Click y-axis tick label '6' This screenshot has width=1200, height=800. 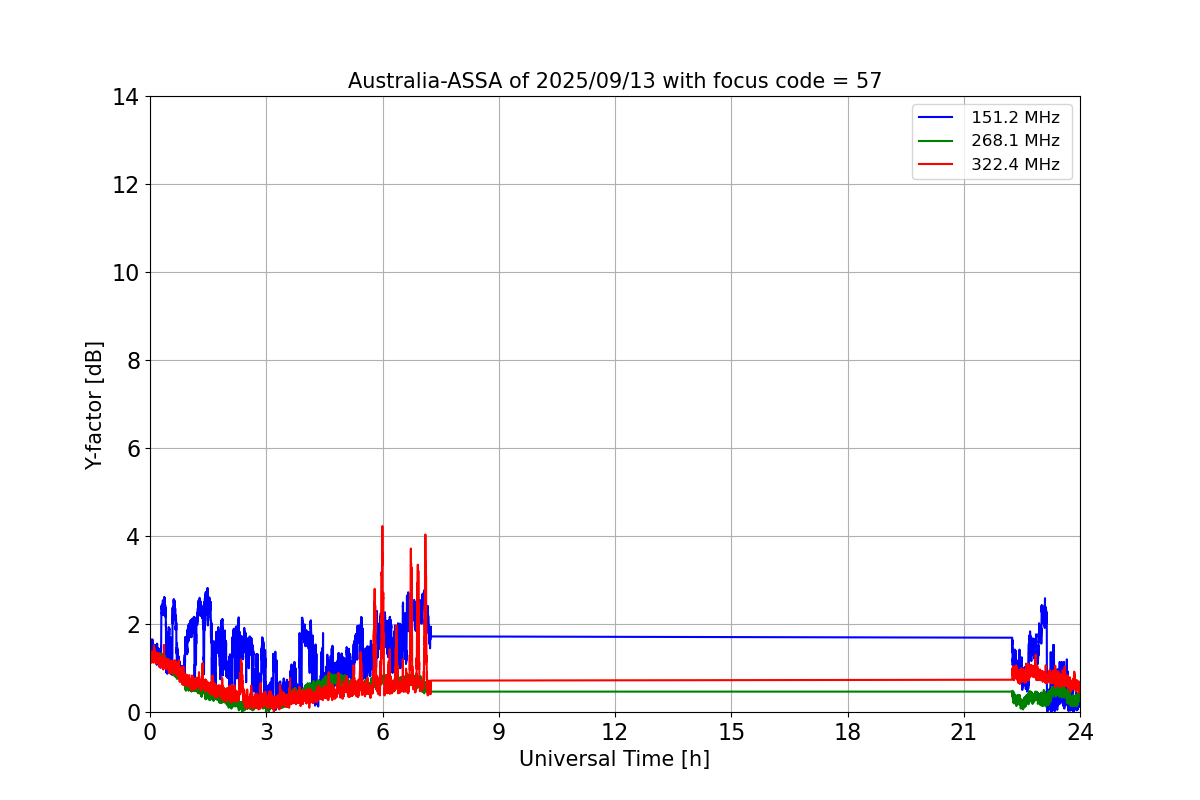(x=132, y=449)
